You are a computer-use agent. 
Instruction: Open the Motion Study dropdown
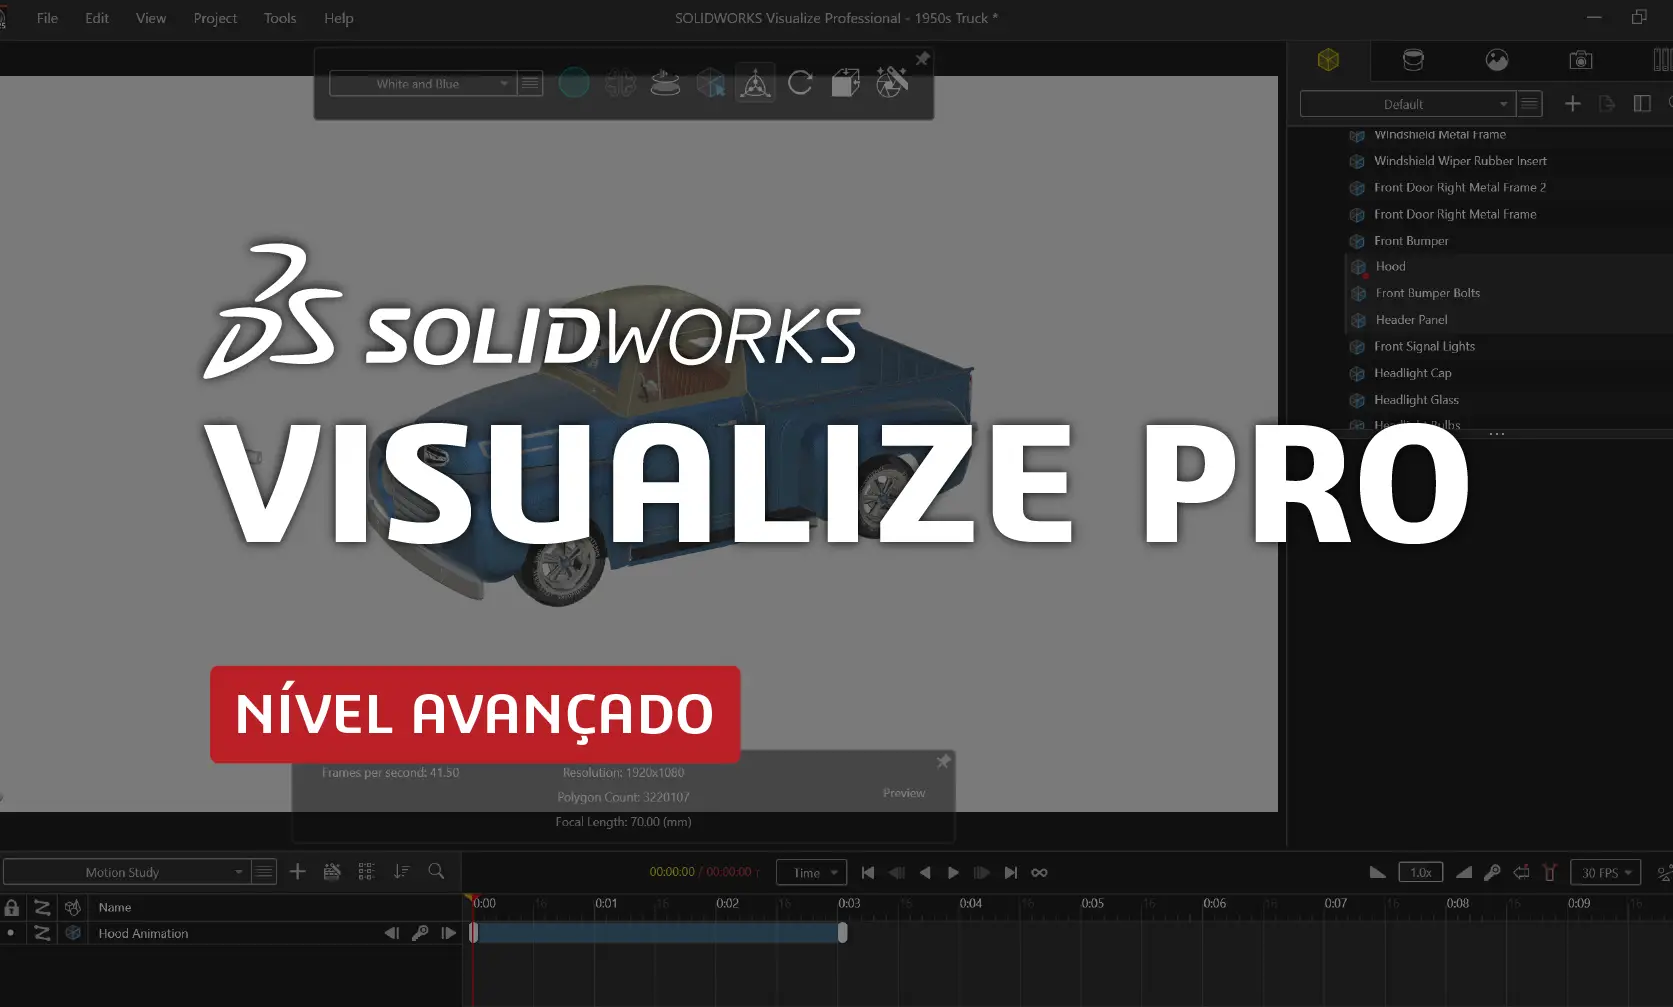click(127, 872)
